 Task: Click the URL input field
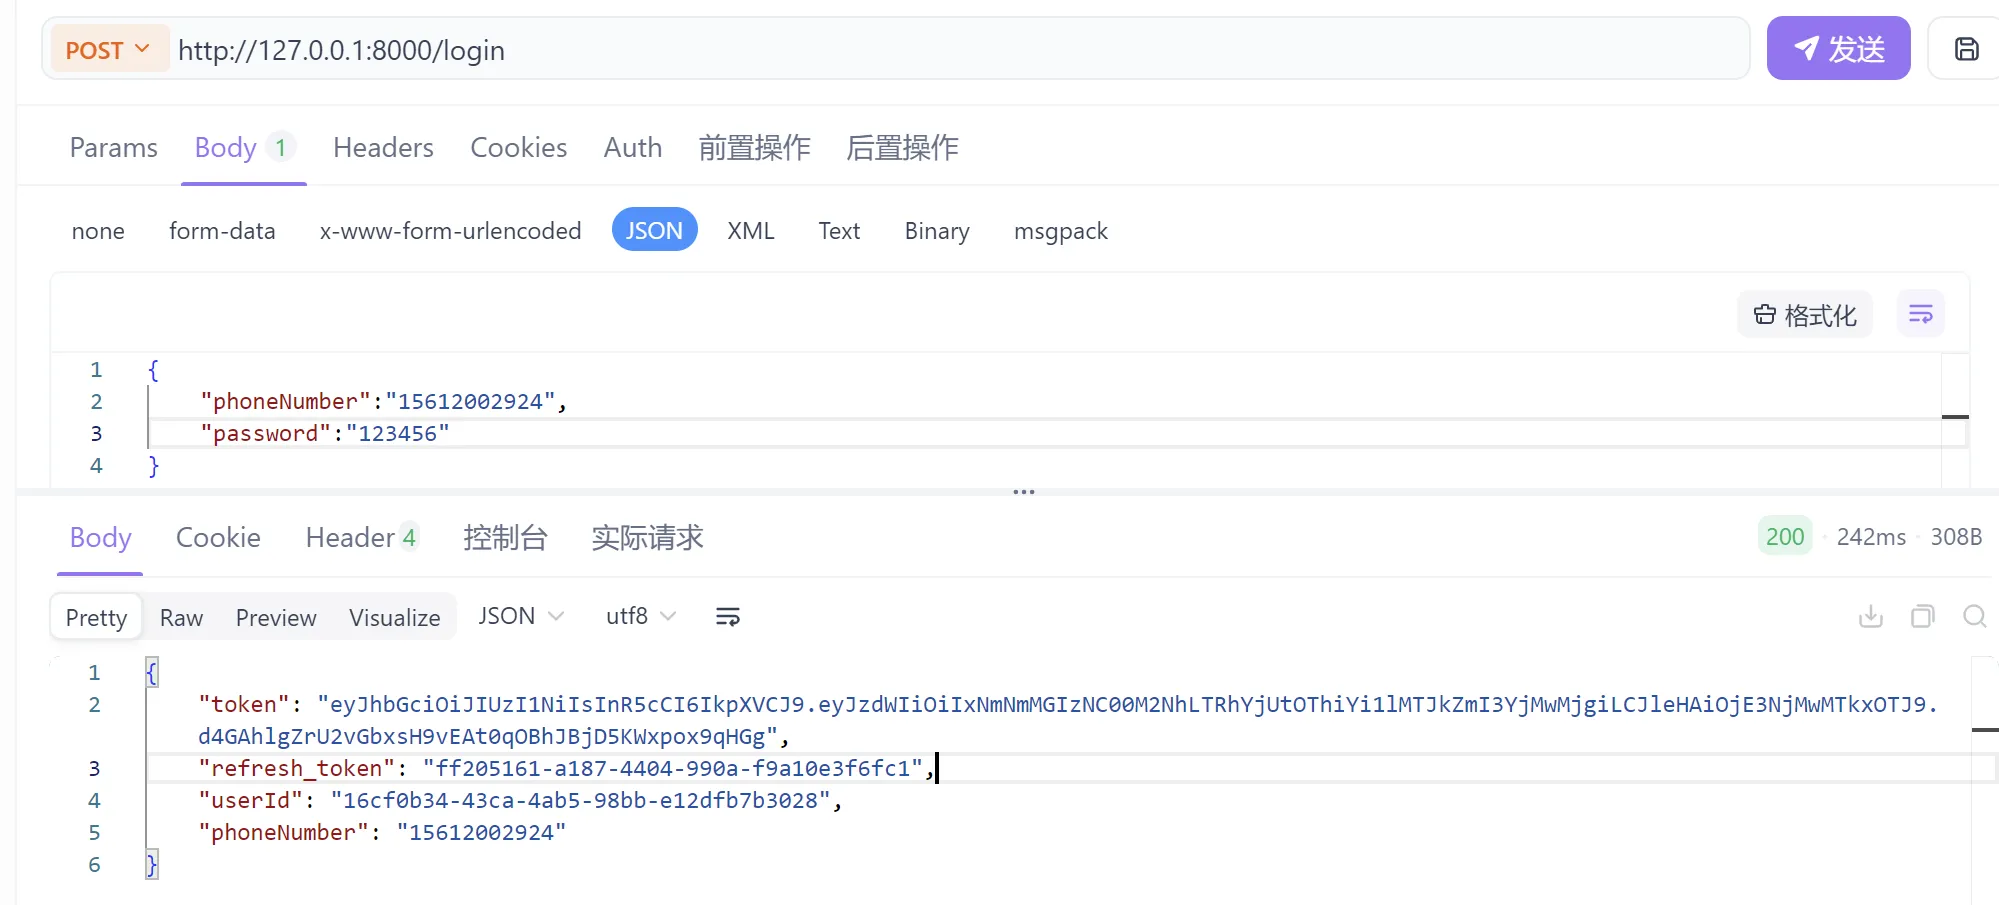point(960,49)
